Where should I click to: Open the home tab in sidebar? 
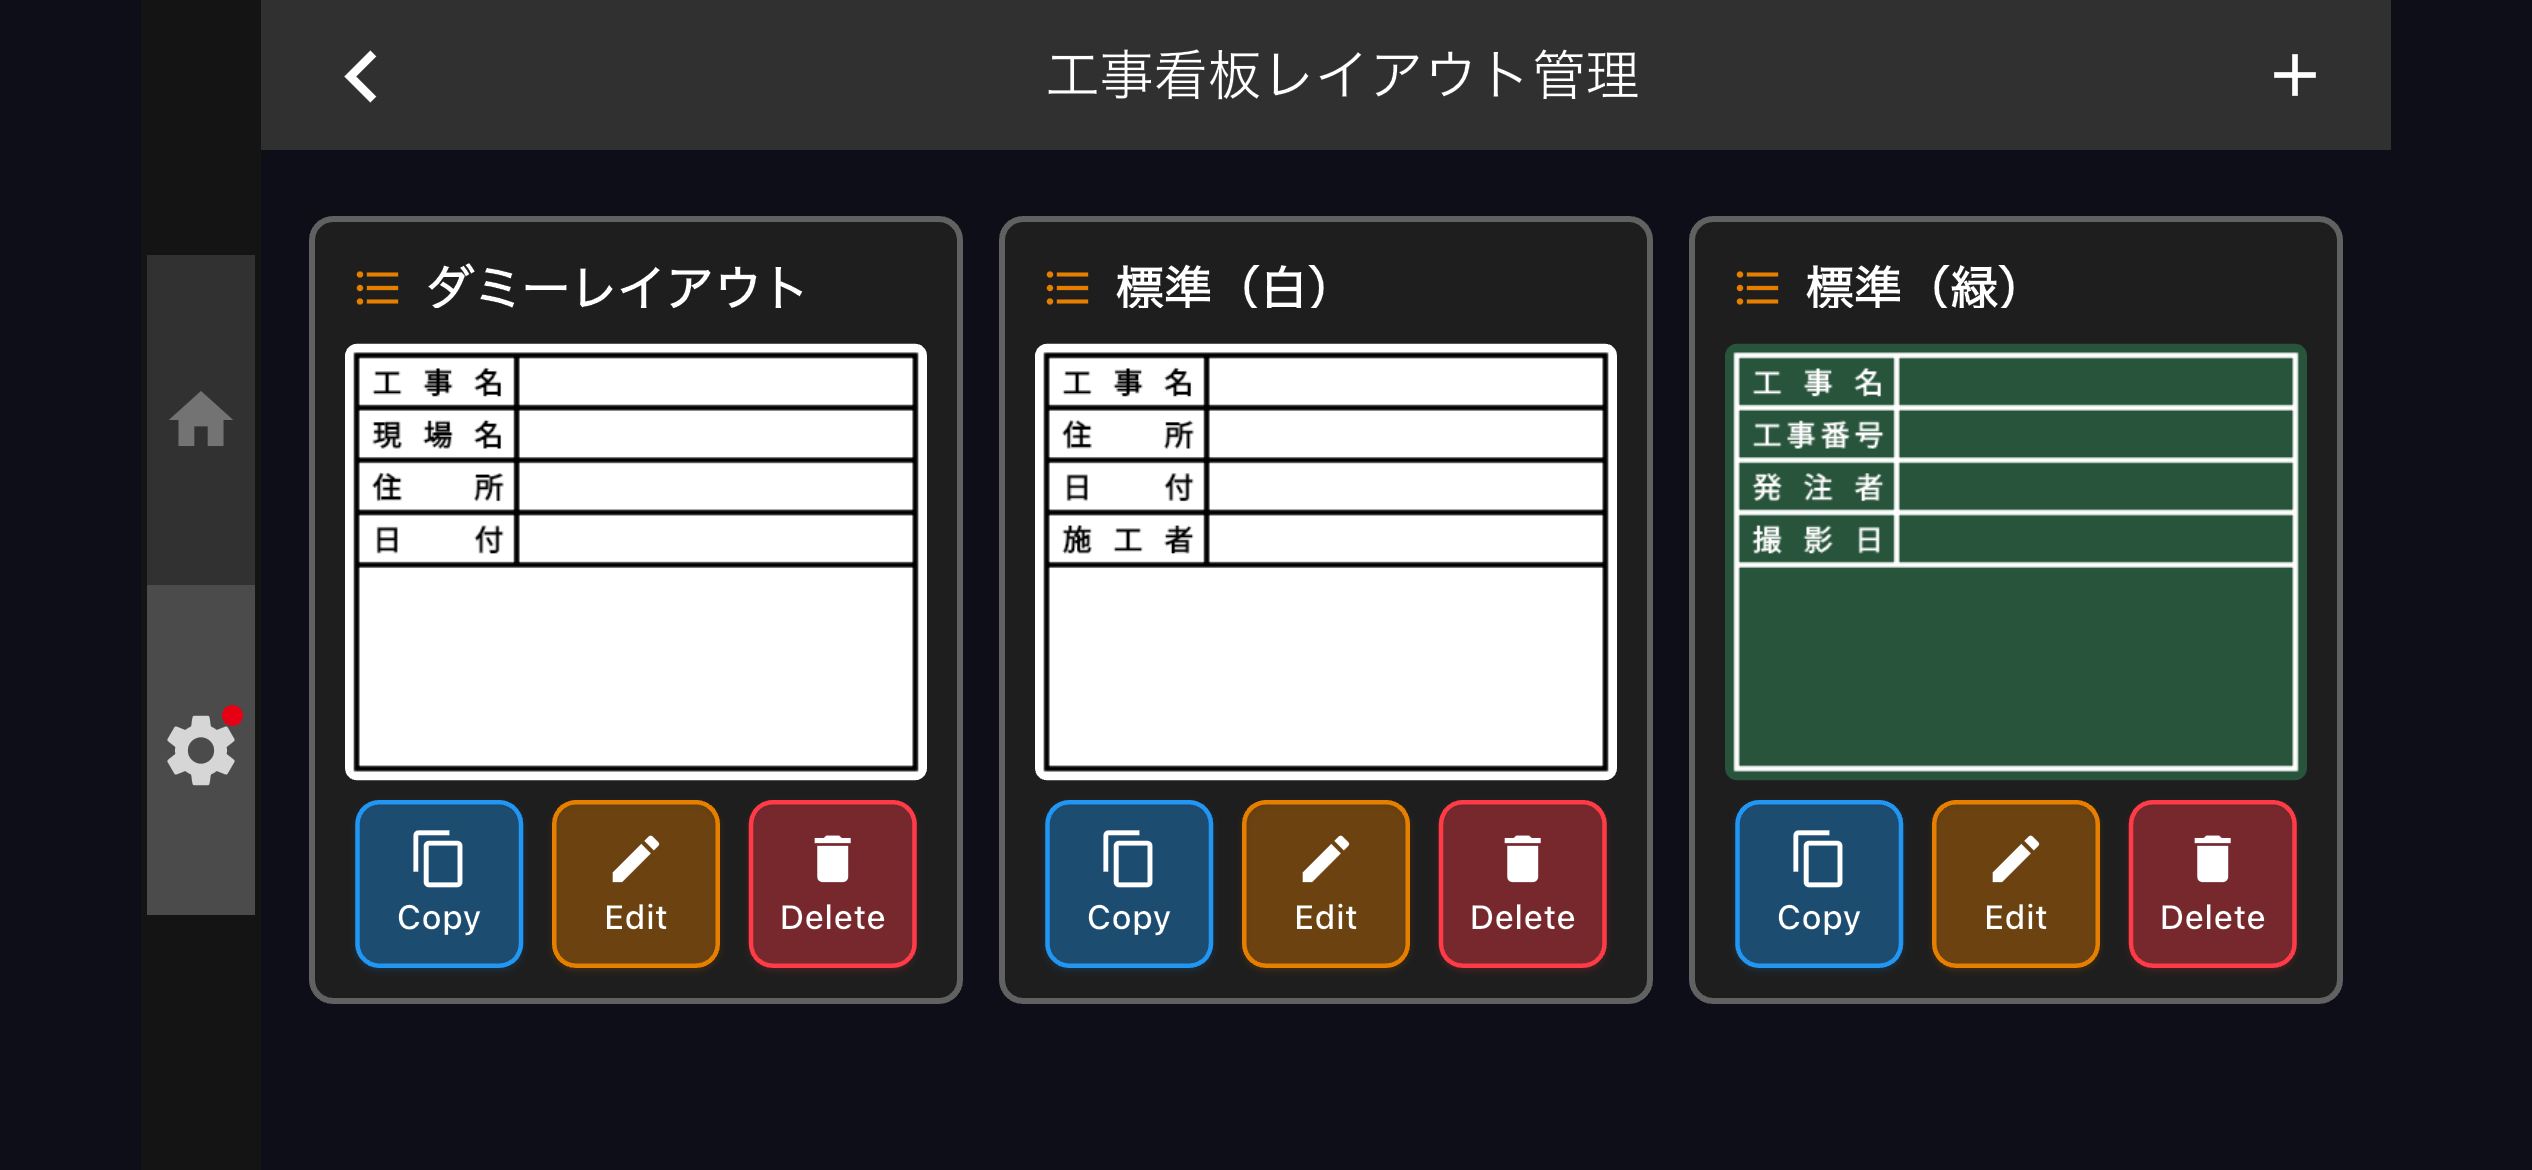(201, 419)
